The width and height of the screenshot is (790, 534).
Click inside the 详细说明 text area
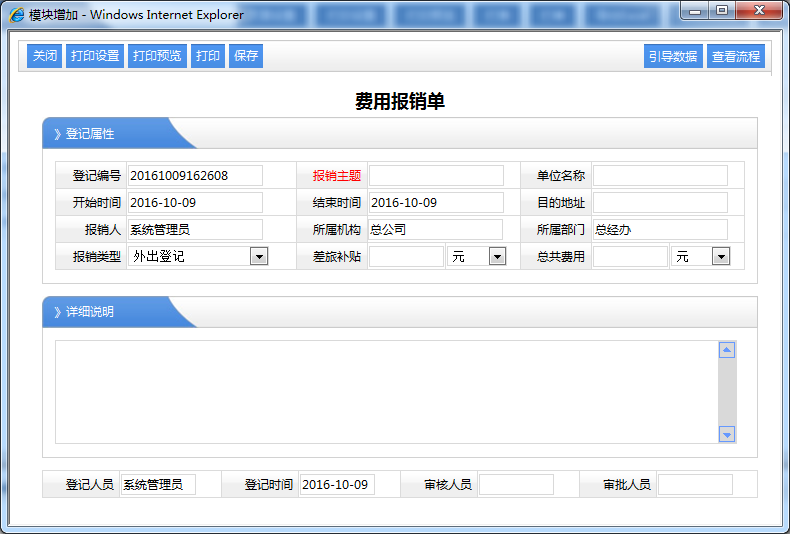point(385,391)
